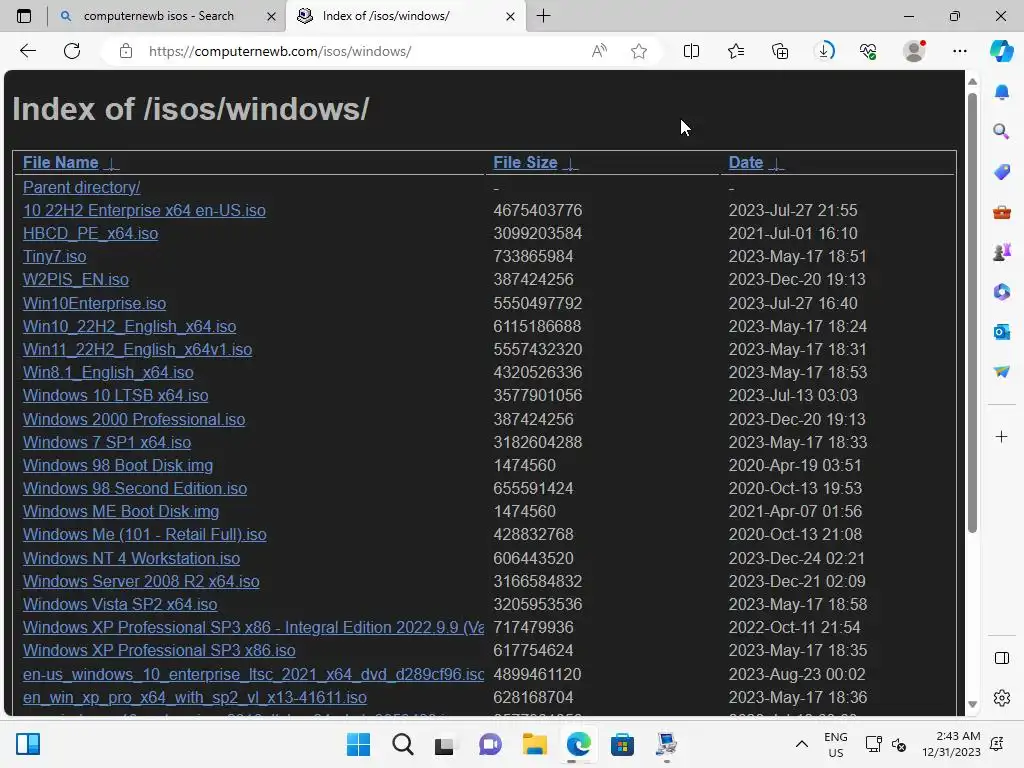Download HBCD_PE_x64.iso link
The image size is (1024, 768).
90,233
